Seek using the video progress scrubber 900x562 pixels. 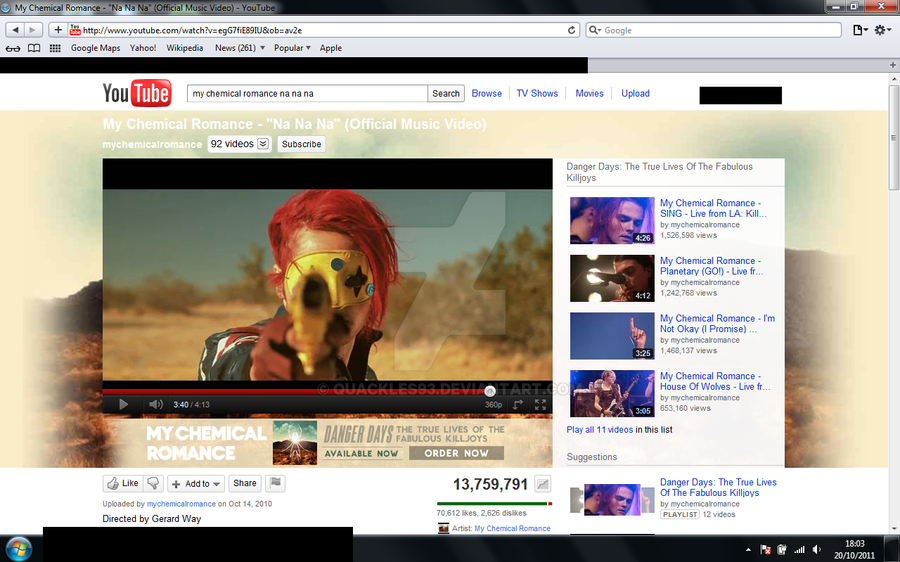click(490, 392)
